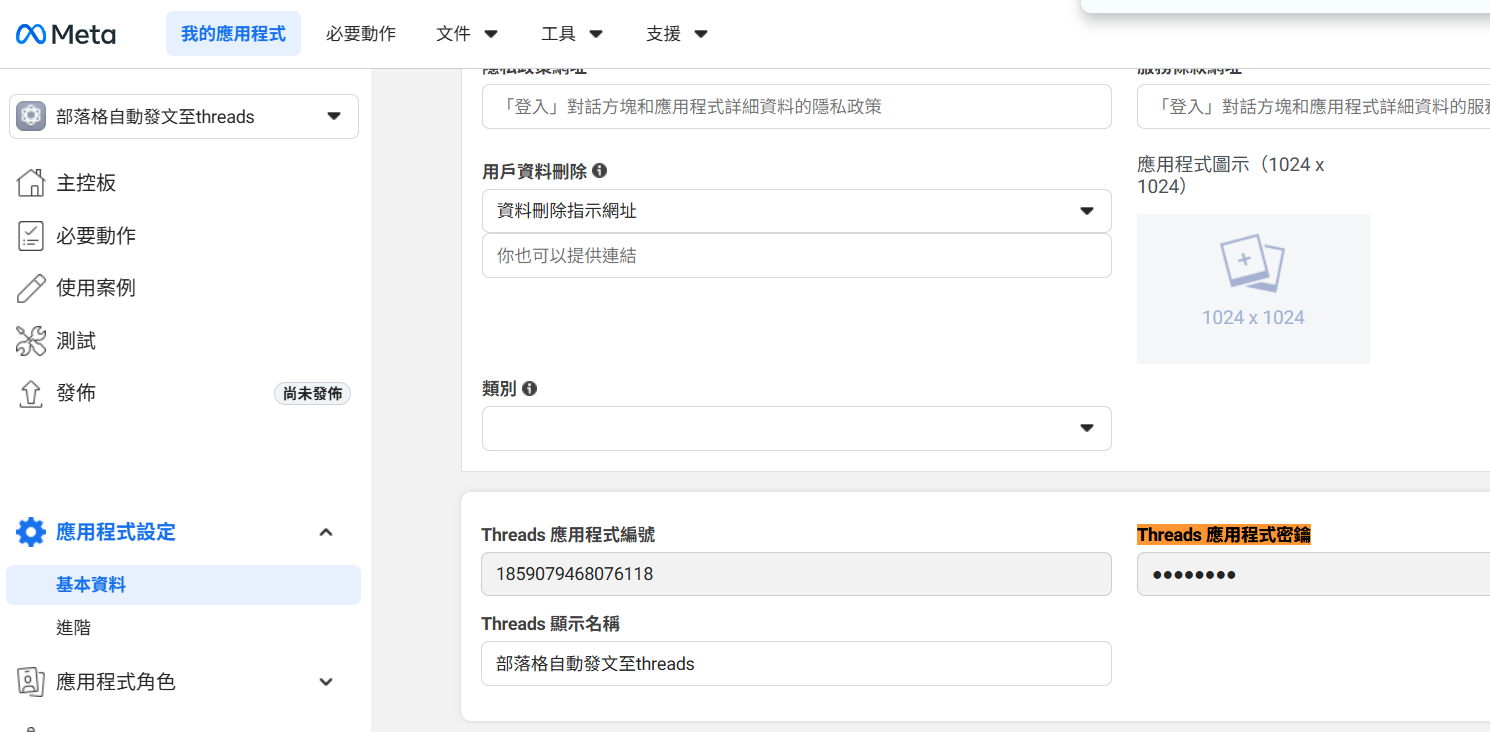The width and height of the screenshot is (1490, 732).
Task: Open the 類別 category dropdown
Action: (x=796, y=428)
